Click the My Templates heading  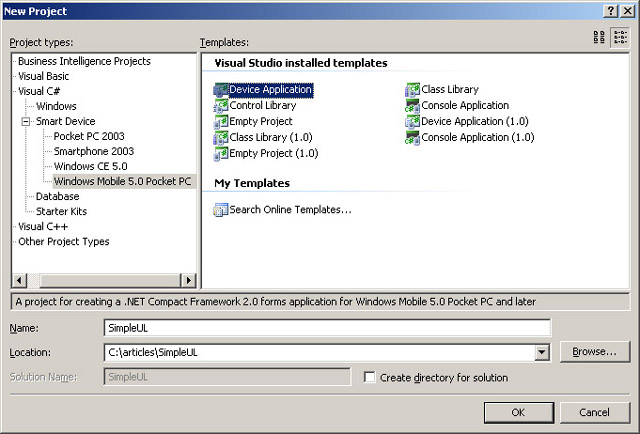(252, 183)
